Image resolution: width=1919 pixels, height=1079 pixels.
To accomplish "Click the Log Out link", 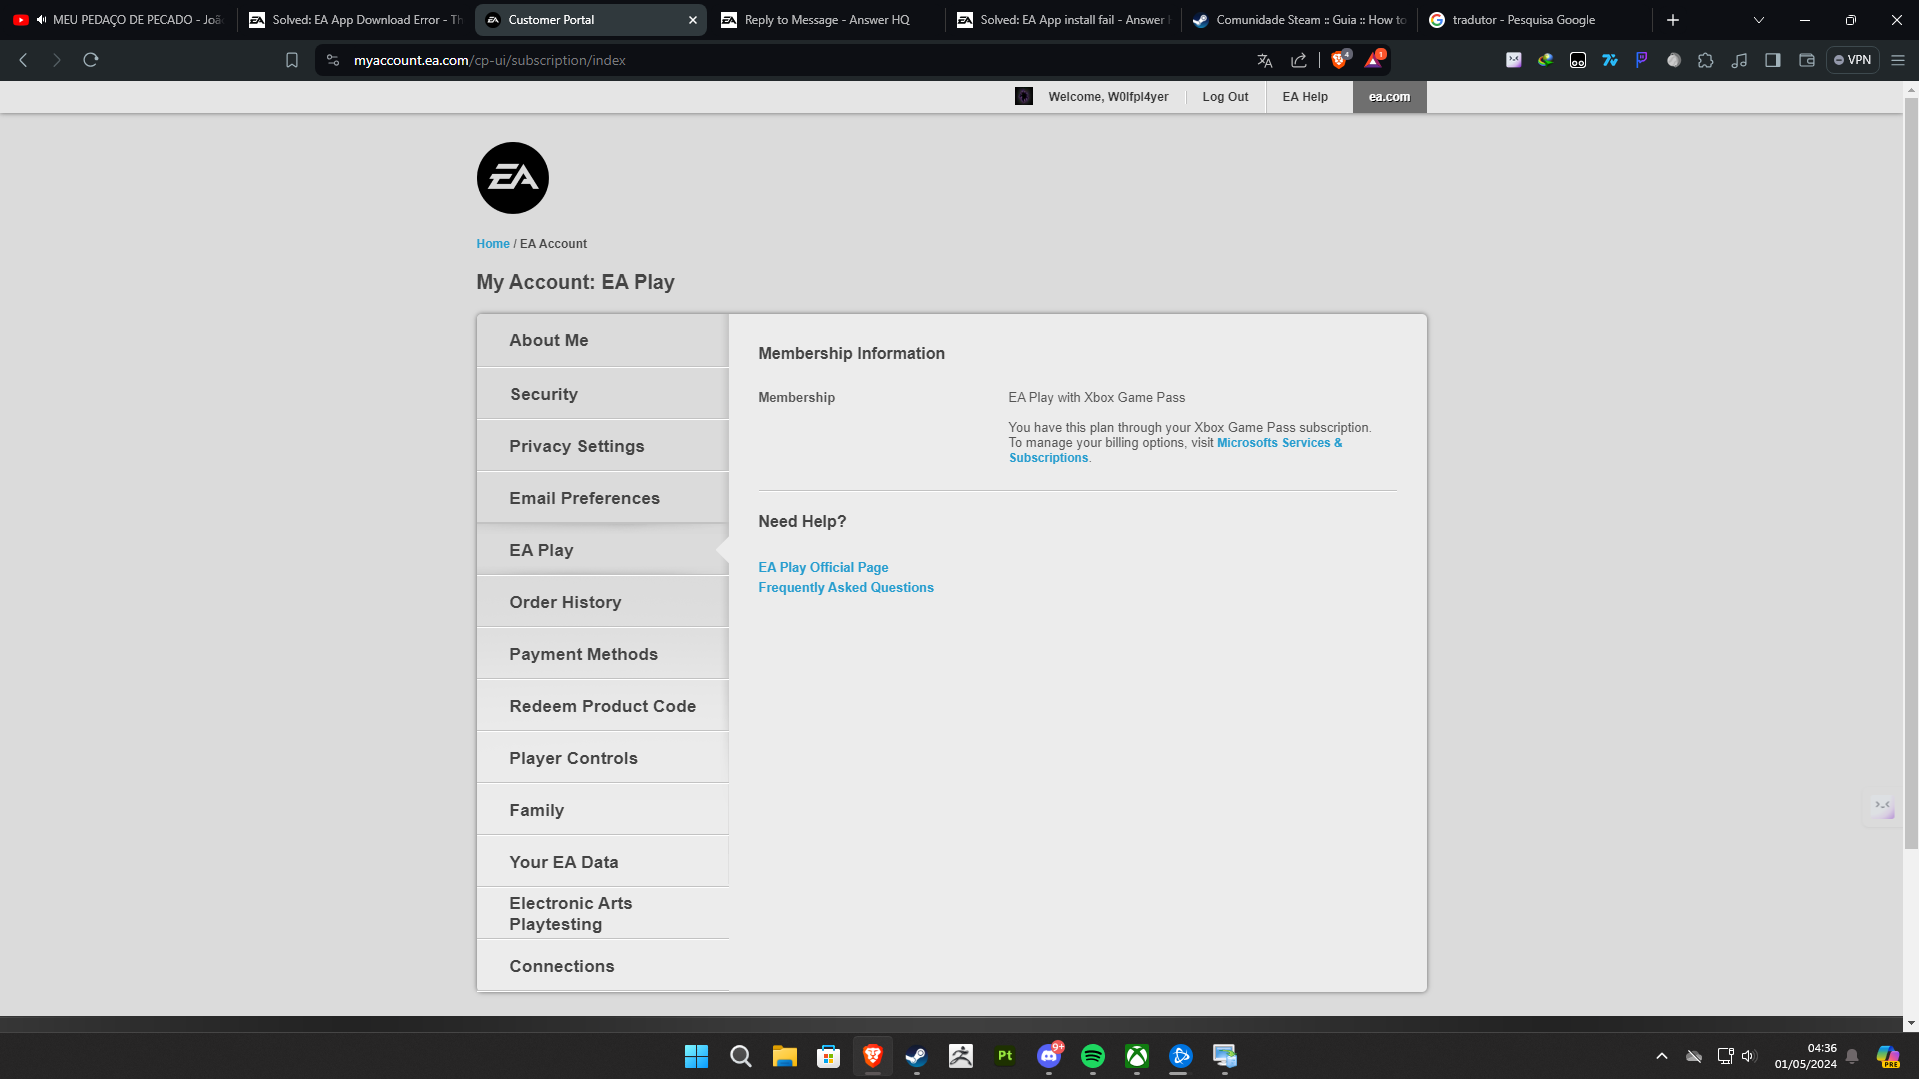I will pos(1225,97).
